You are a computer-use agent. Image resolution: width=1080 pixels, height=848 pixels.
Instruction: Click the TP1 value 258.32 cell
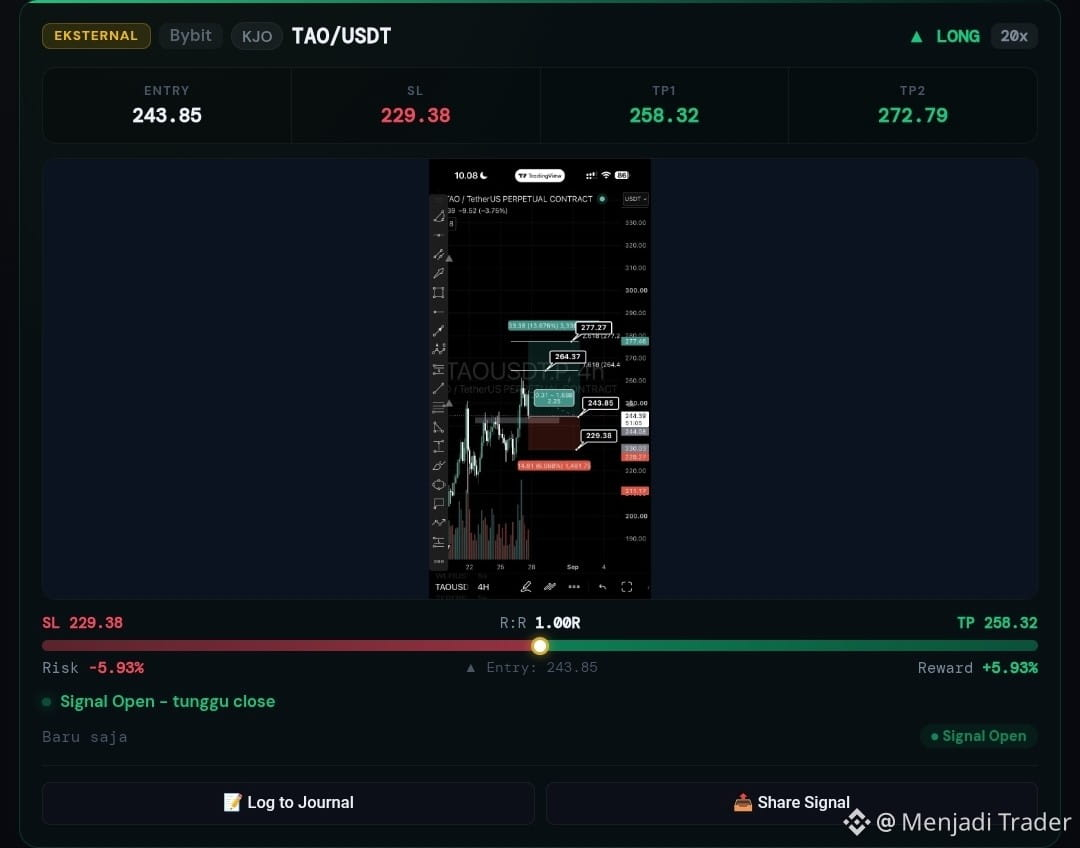point(664,105)
